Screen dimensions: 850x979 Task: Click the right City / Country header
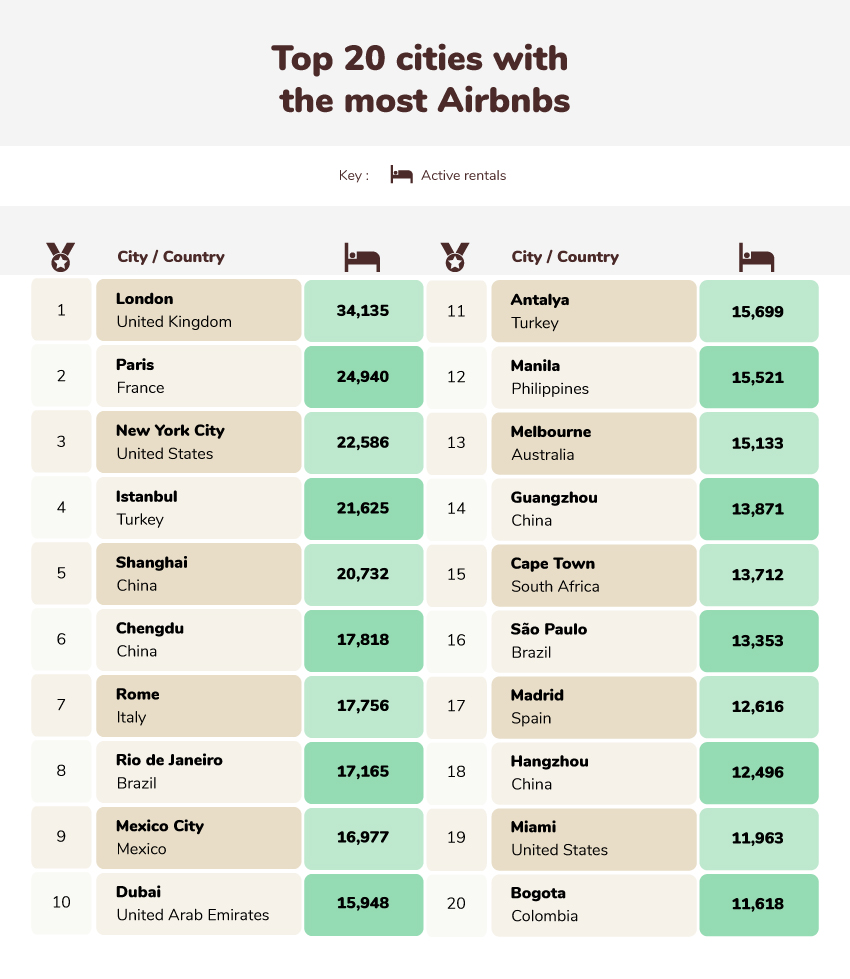565,257
